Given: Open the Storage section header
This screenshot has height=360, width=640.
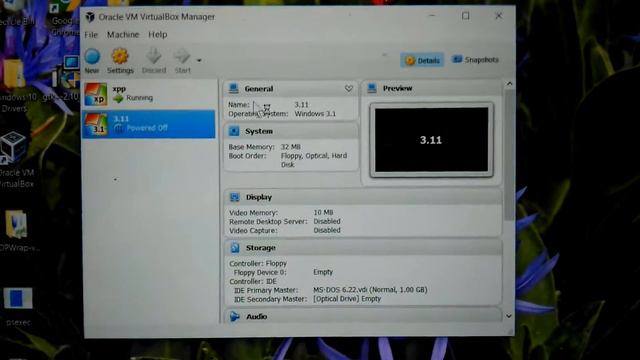Looking at the screenshot, I should click(363, 248).
